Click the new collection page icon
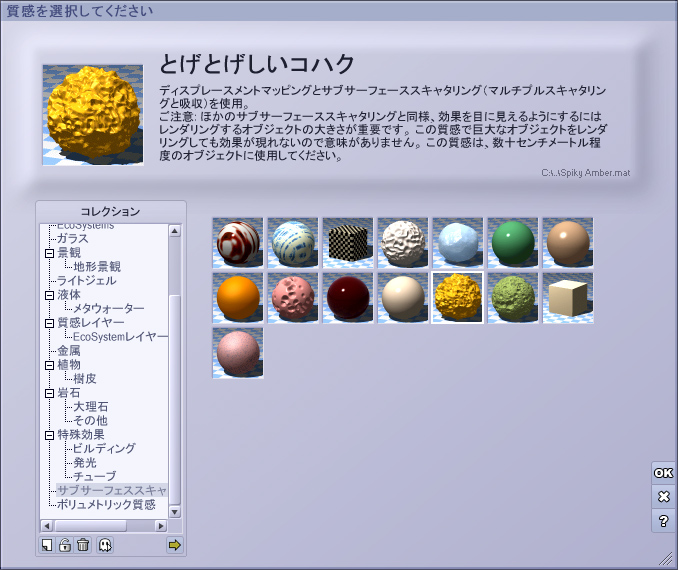The width and height of the screenshot is (678, 570). [x=47, y=545]
